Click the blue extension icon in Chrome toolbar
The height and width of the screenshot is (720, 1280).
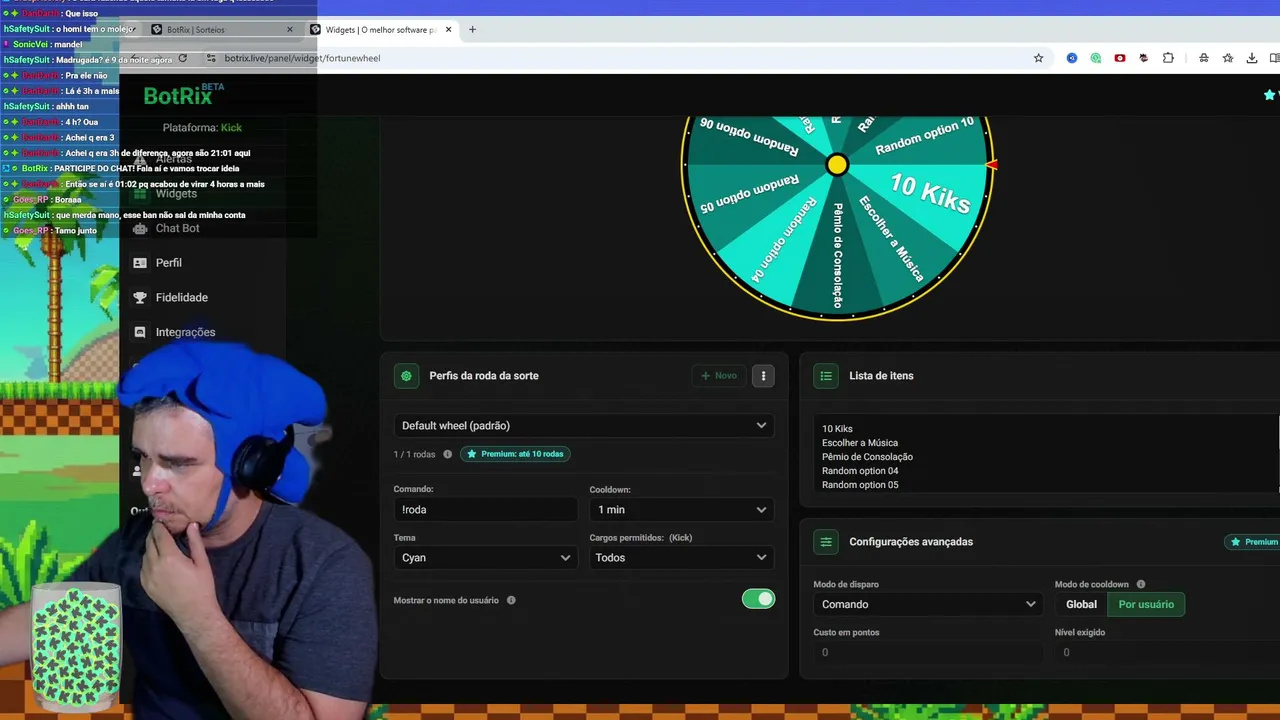(x=1072, y=58)
